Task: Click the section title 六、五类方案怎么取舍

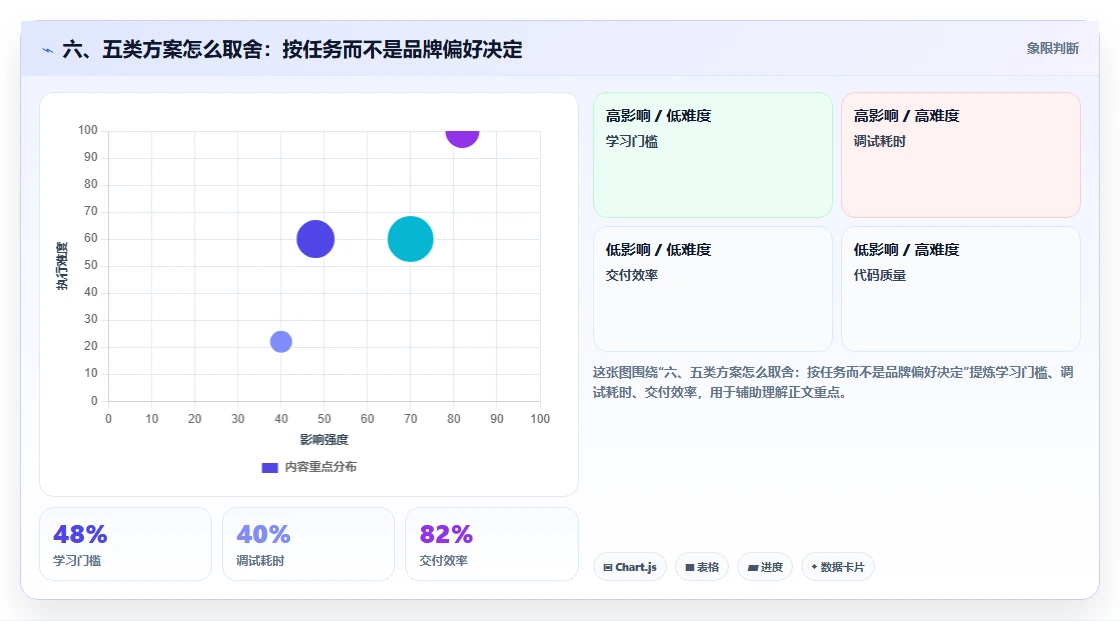Action: click(292, 49)
